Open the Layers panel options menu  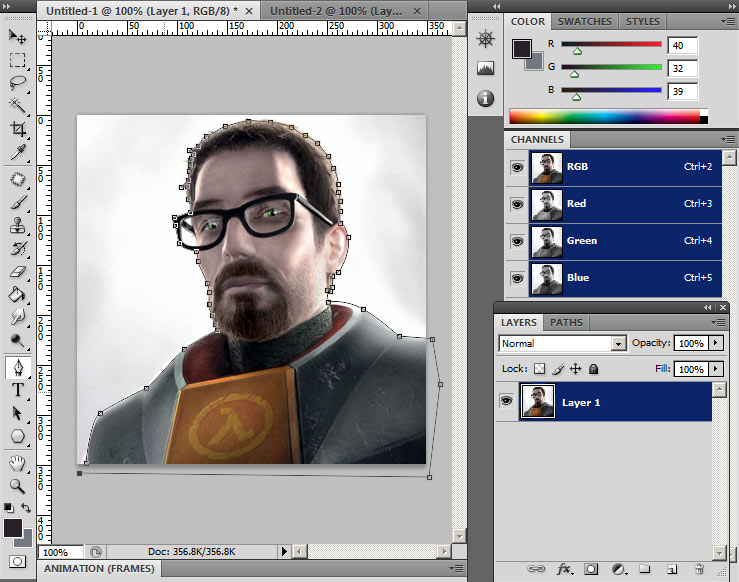(x=718, y=322)
